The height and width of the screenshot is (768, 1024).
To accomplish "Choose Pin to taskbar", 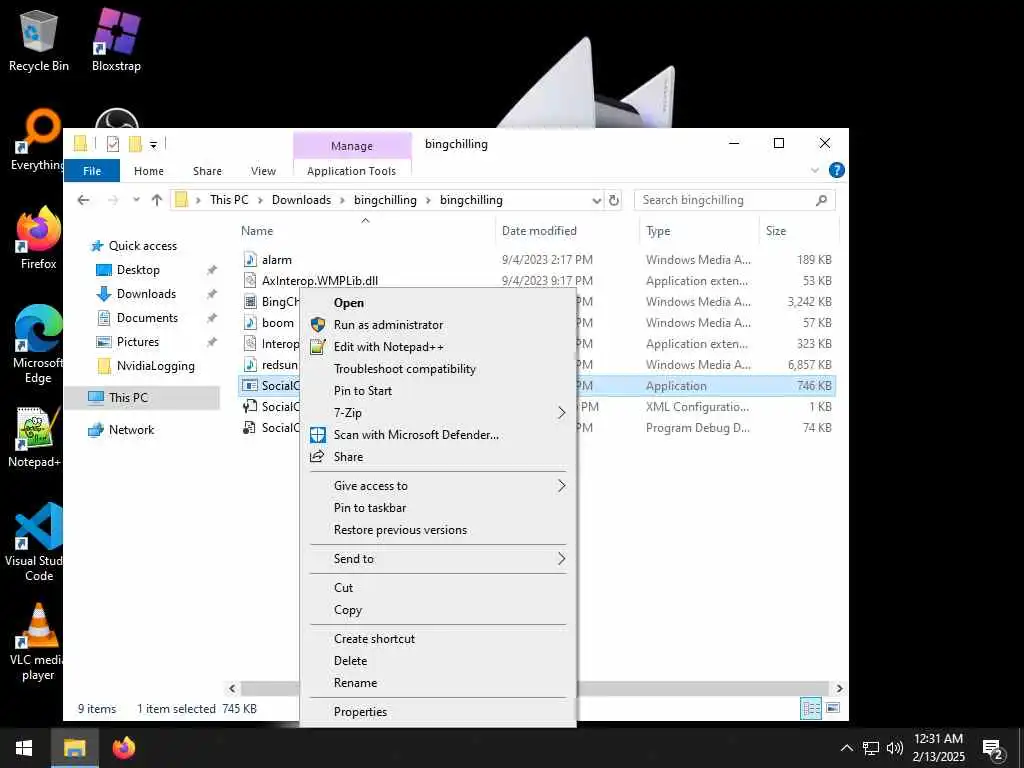I will (x=438, y=507).
